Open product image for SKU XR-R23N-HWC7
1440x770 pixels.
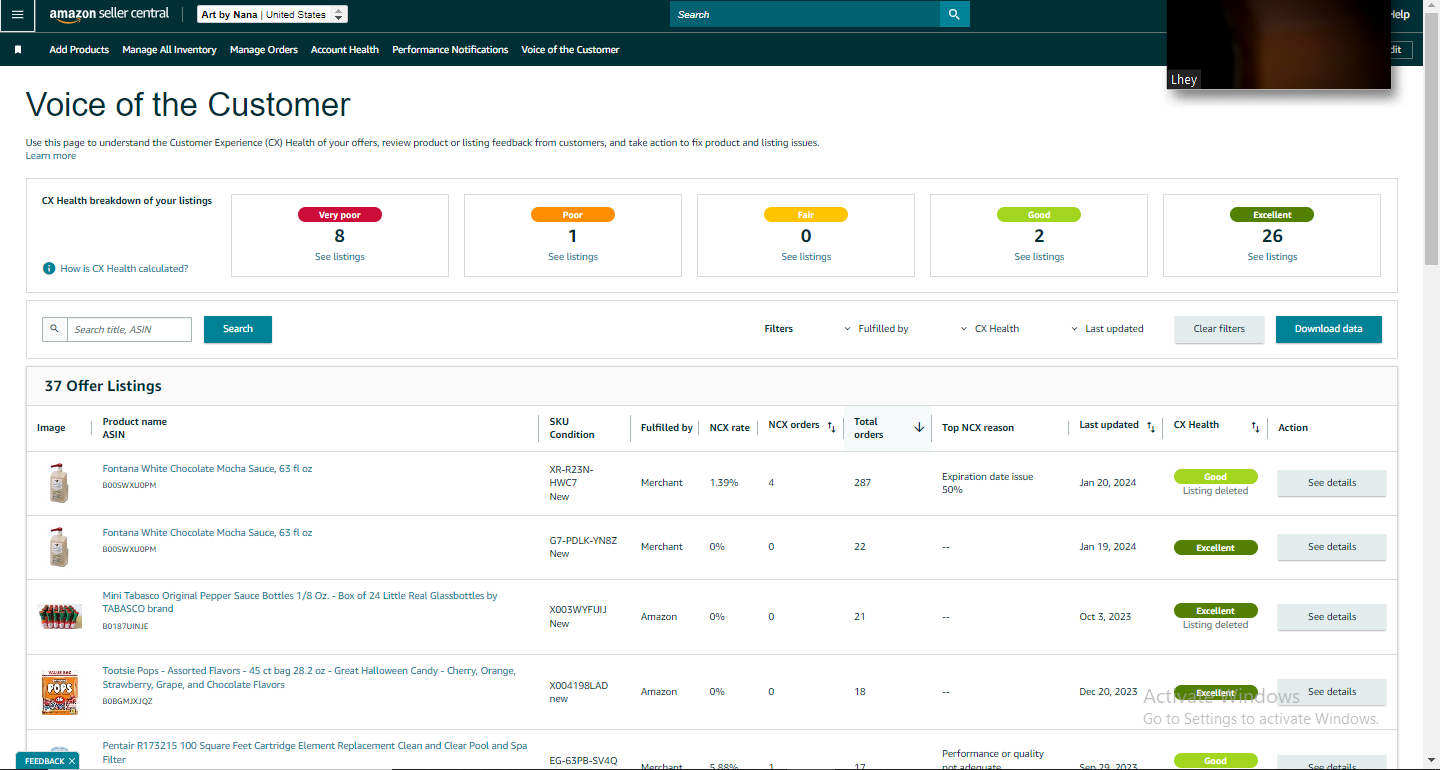point(59,483)
